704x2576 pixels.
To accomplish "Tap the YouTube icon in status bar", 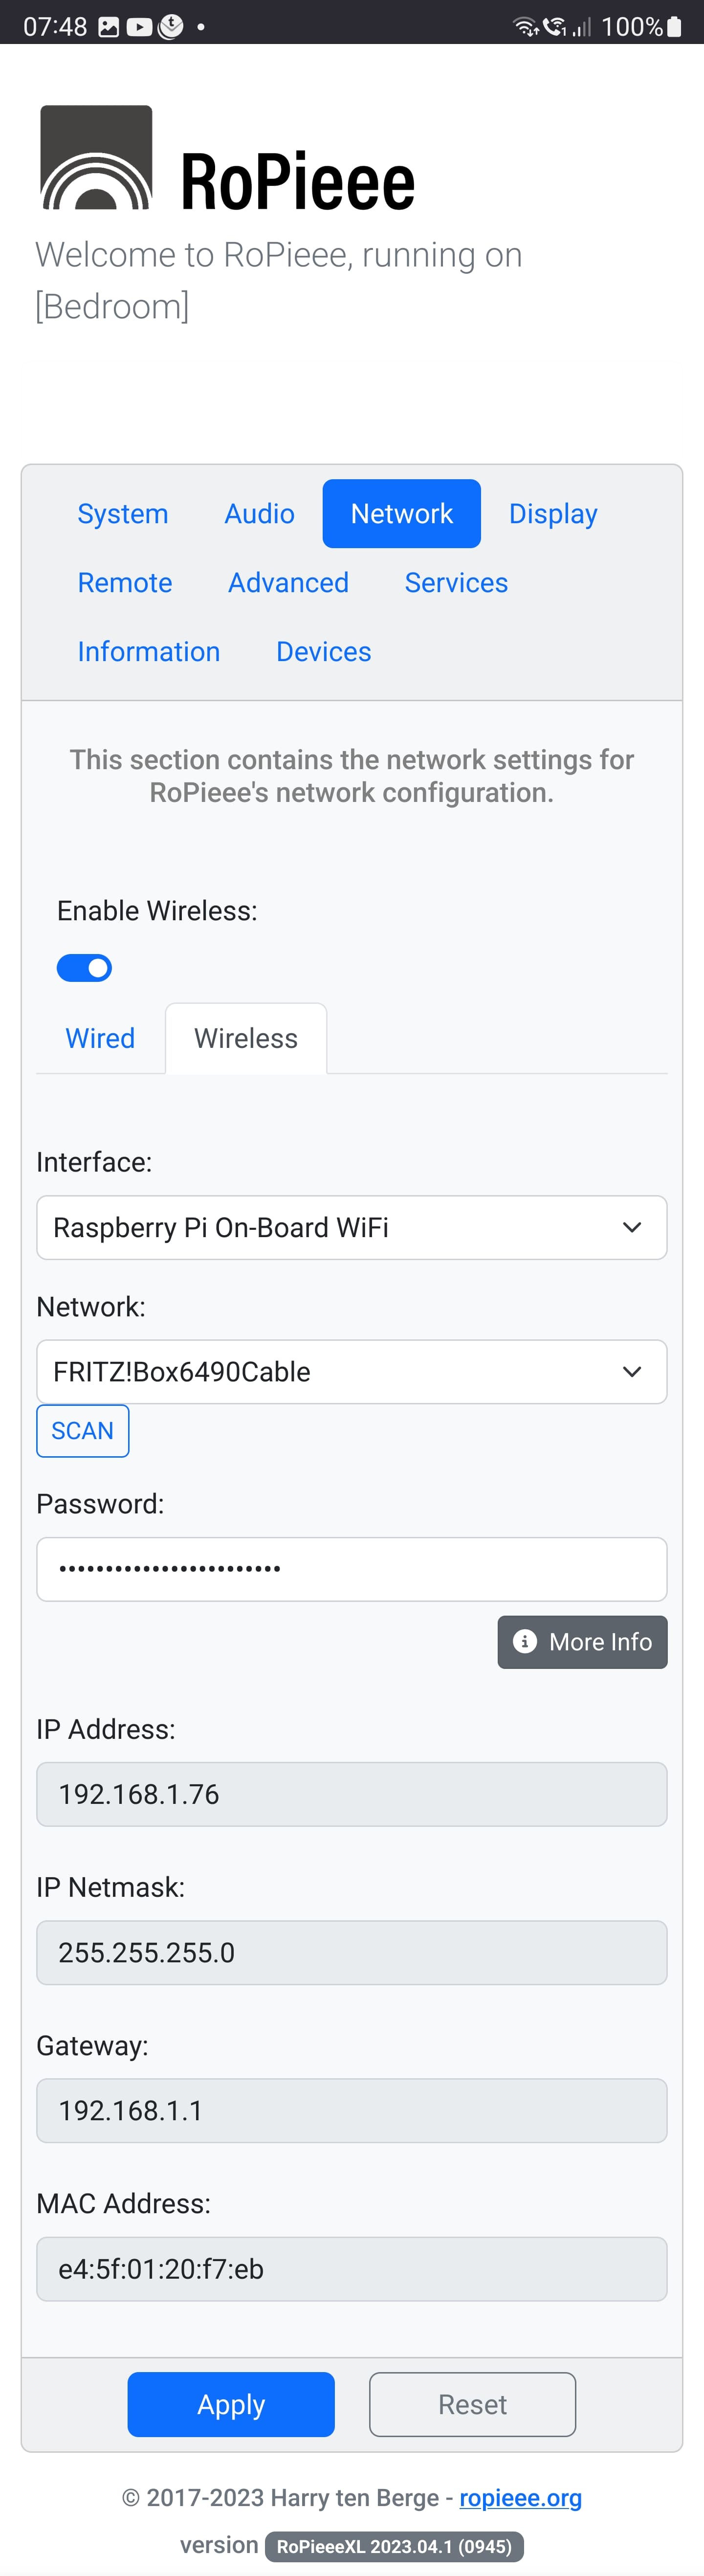I will coord(140,27).
